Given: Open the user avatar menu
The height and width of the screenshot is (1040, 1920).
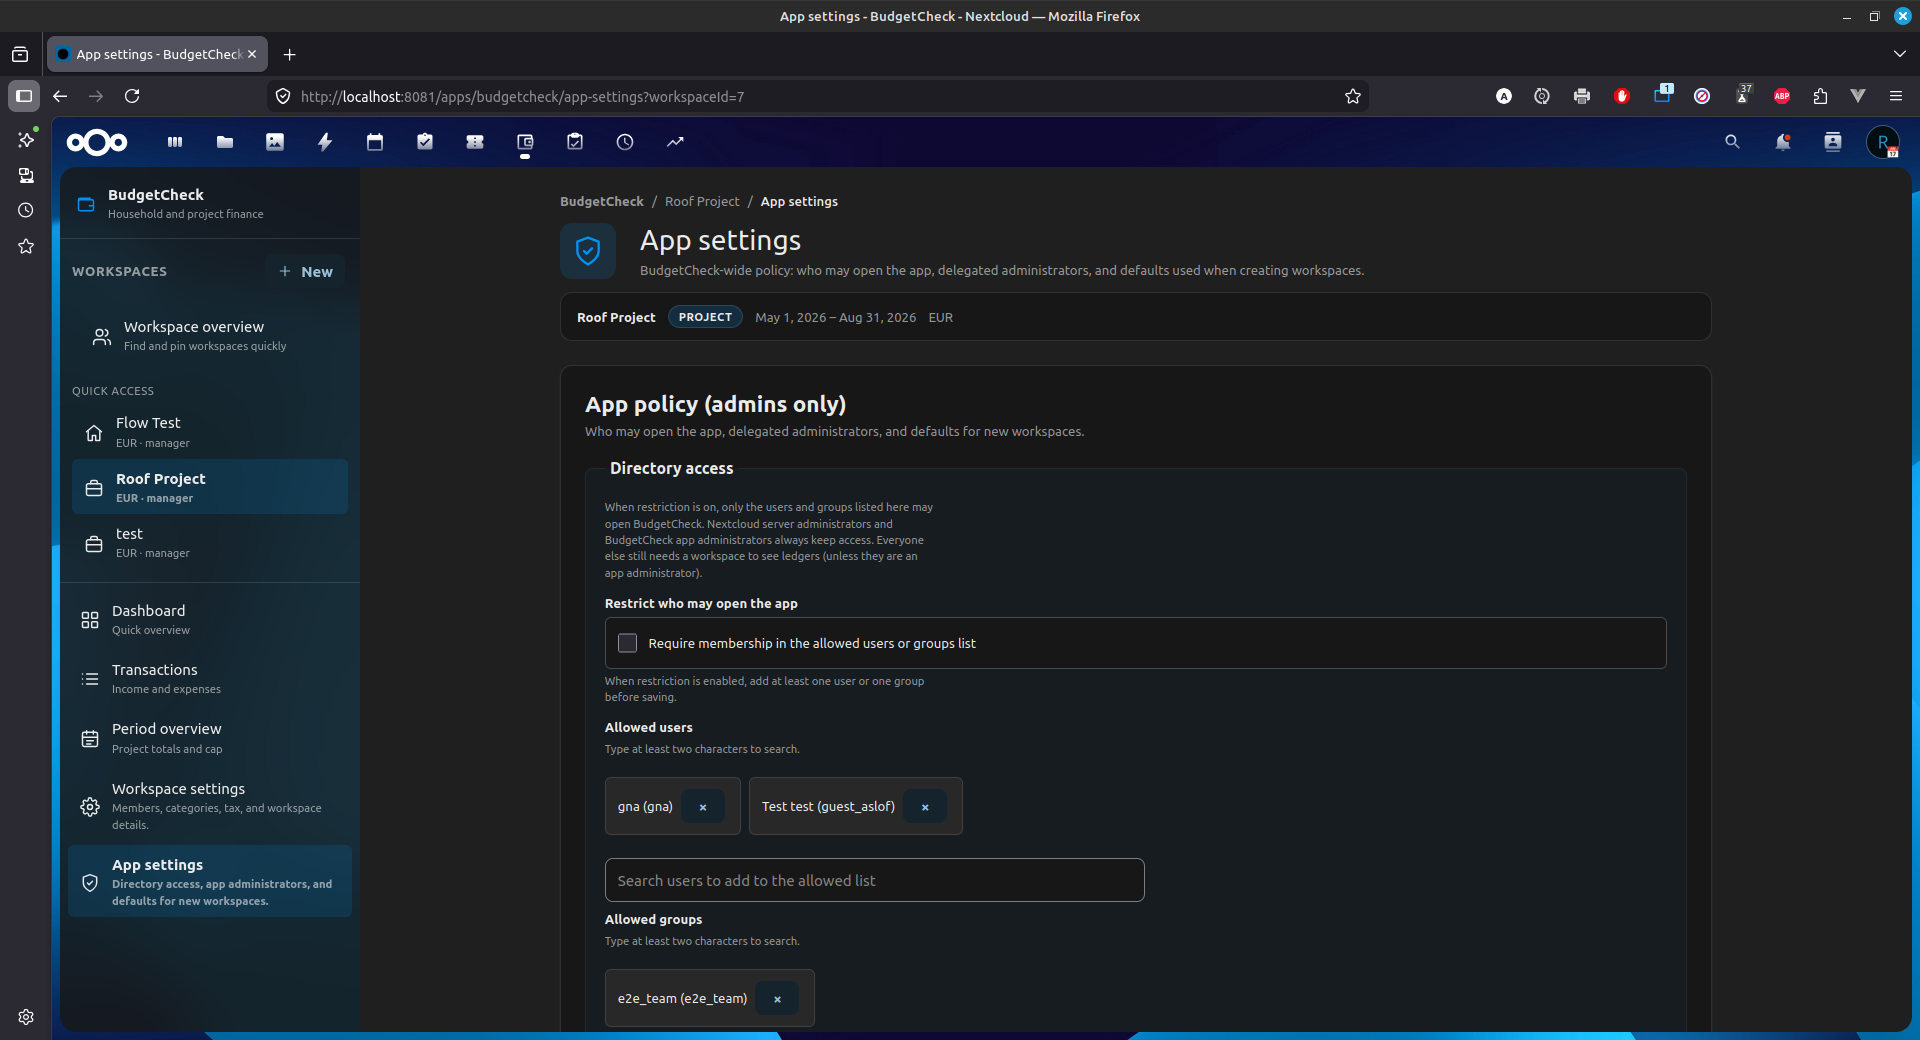Looking at the screenshot, I should tap(1883, 142).
